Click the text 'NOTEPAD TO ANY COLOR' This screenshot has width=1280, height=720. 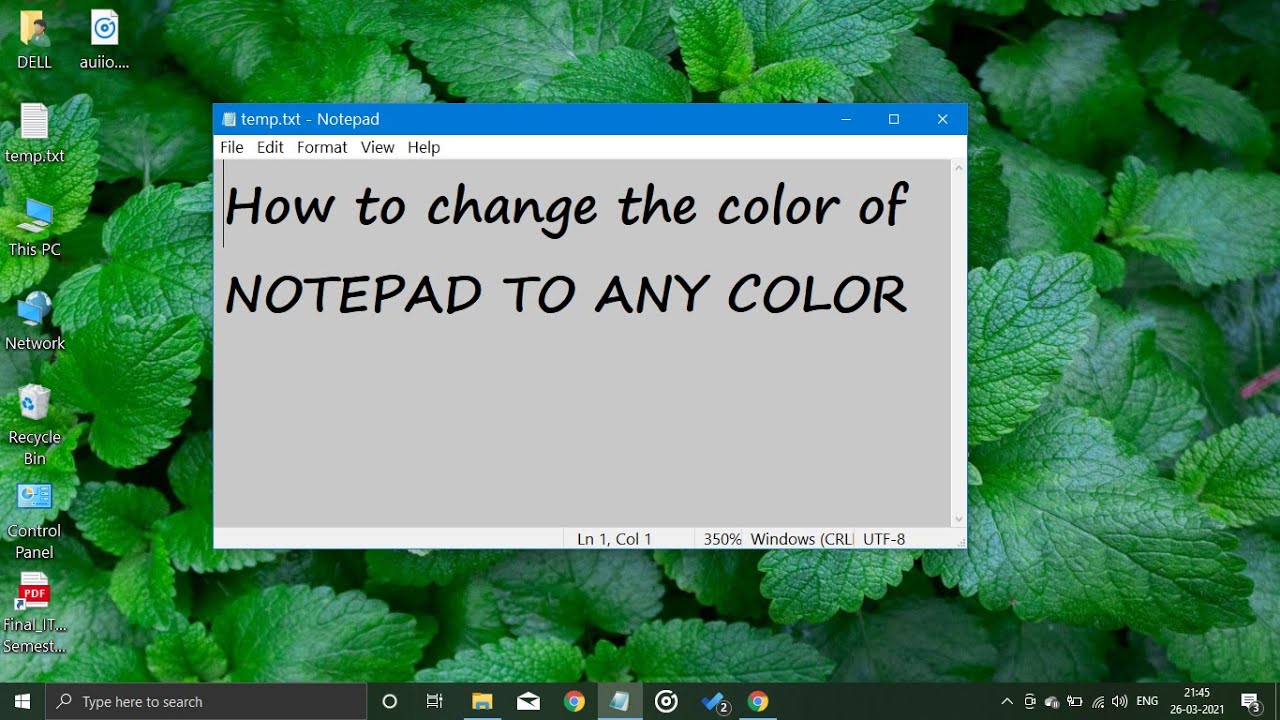tap(566, 295)
